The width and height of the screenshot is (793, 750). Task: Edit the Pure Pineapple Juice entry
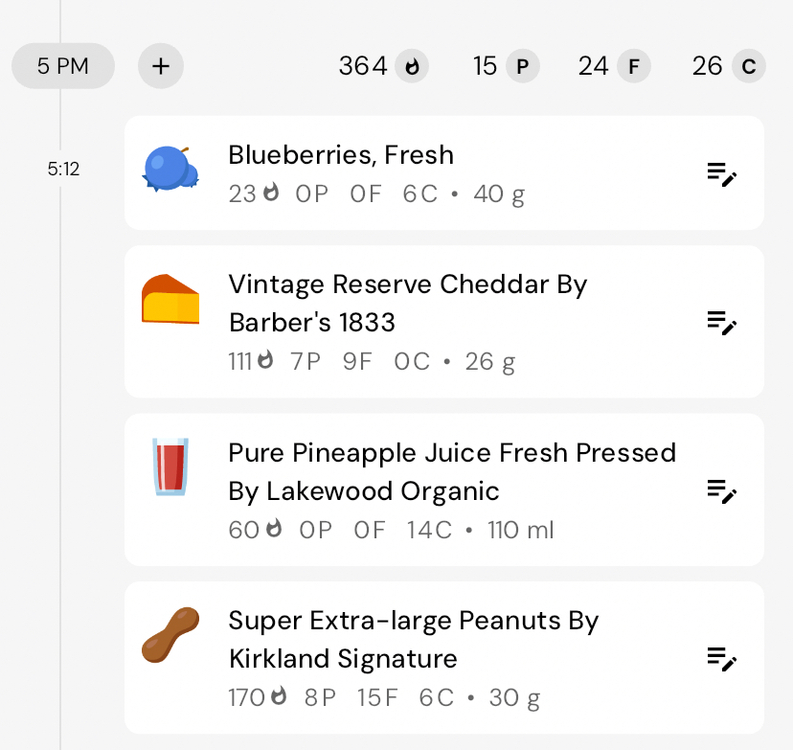721,490
